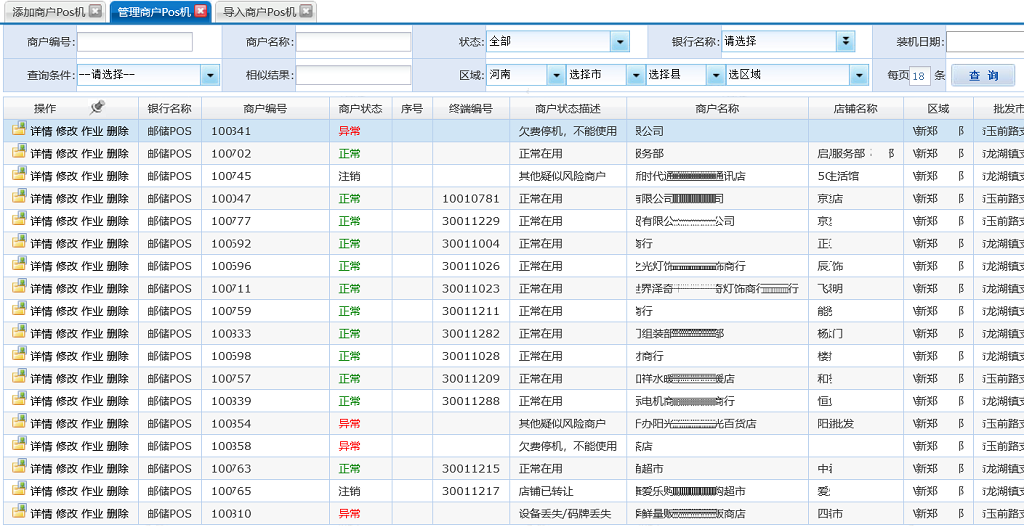Click the 序号 column header
1024x527 pixels.
pyautogui.click(x=411, y=108)
